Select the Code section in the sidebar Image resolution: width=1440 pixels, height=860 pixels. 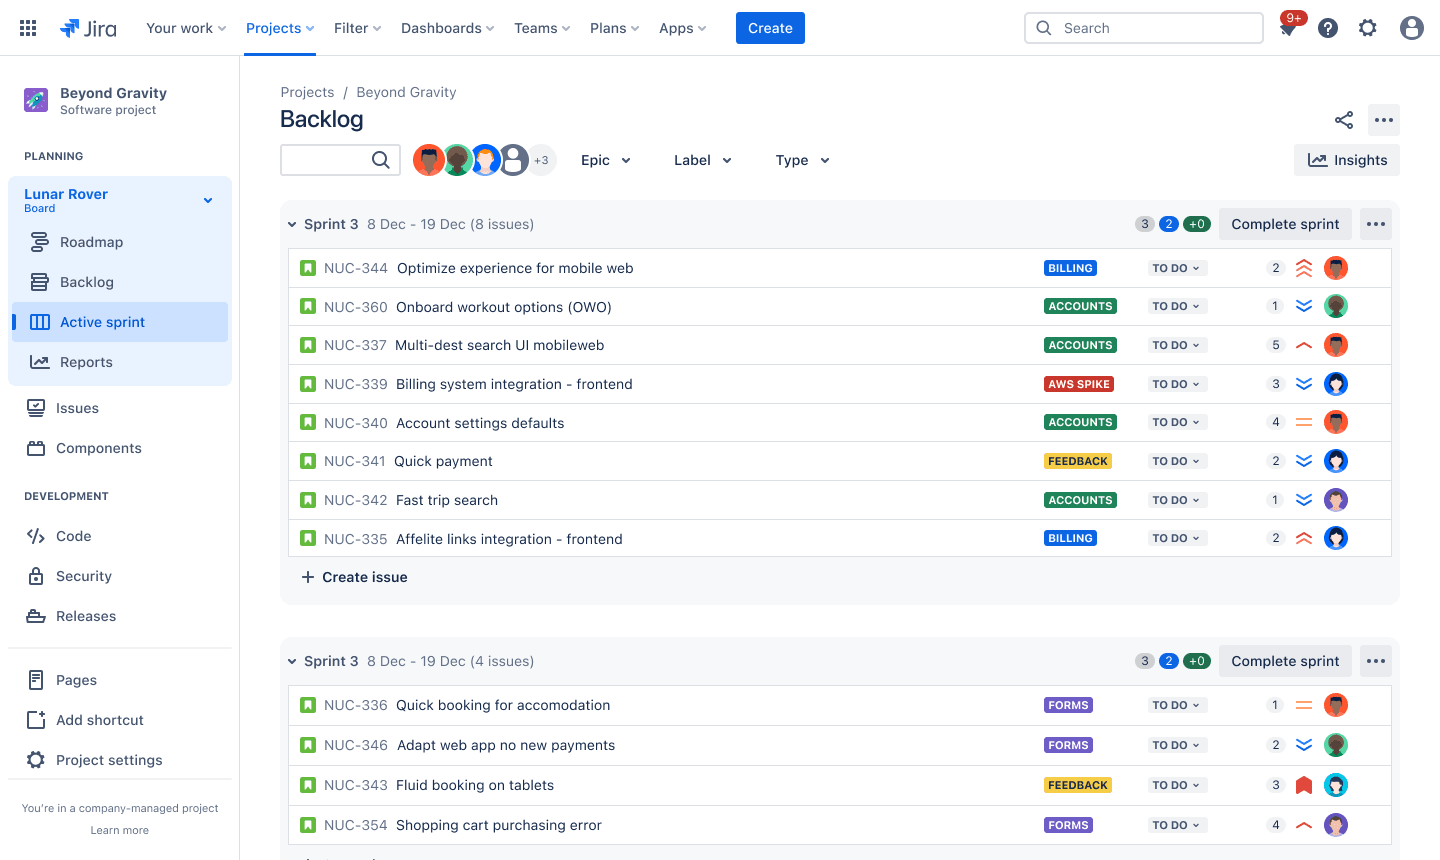click(71, 536)
